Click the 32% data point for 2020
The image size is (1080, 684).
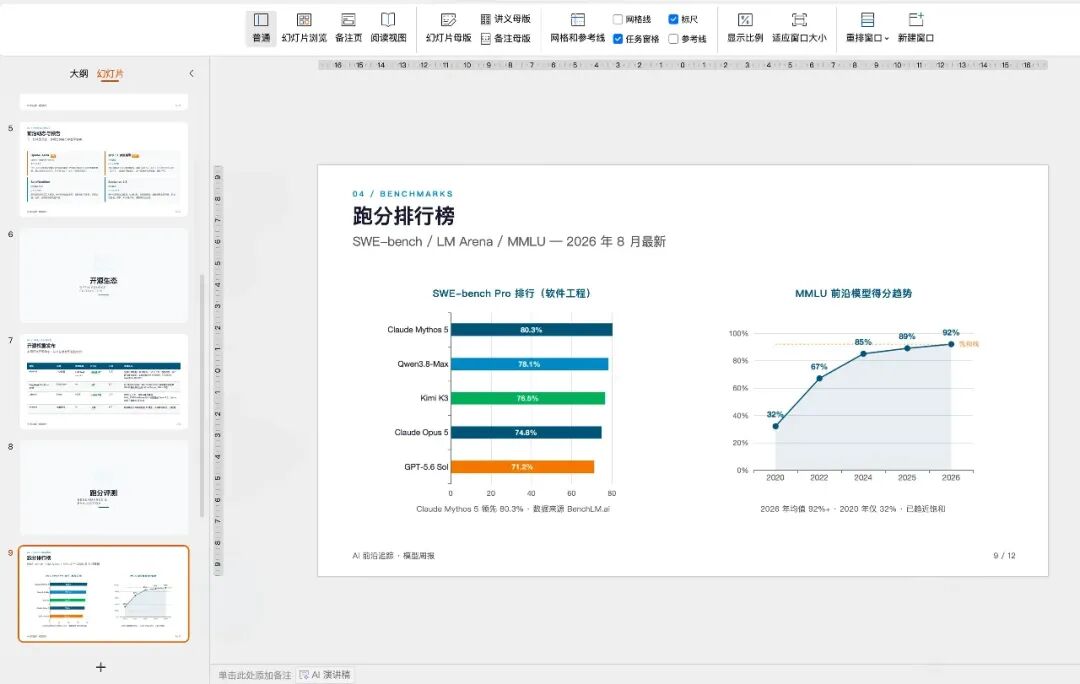(776, 426)
